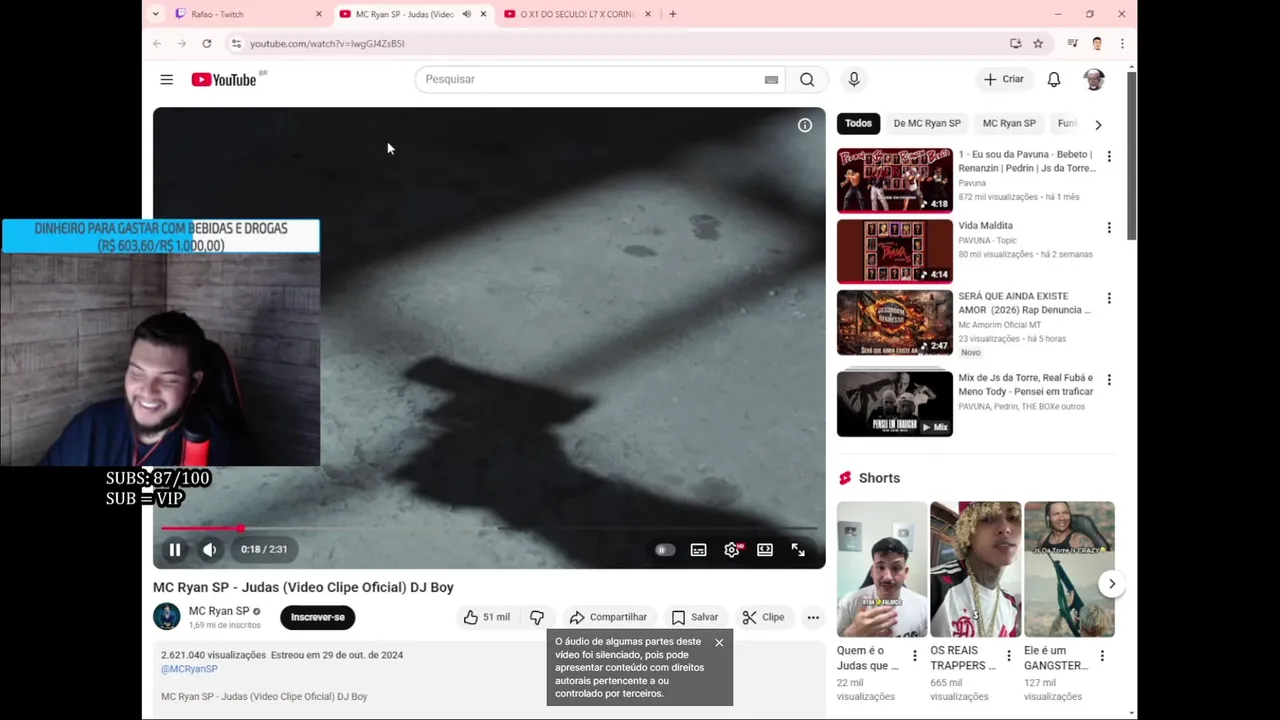Subscribe using Inscrever-se button

[318, 617]
